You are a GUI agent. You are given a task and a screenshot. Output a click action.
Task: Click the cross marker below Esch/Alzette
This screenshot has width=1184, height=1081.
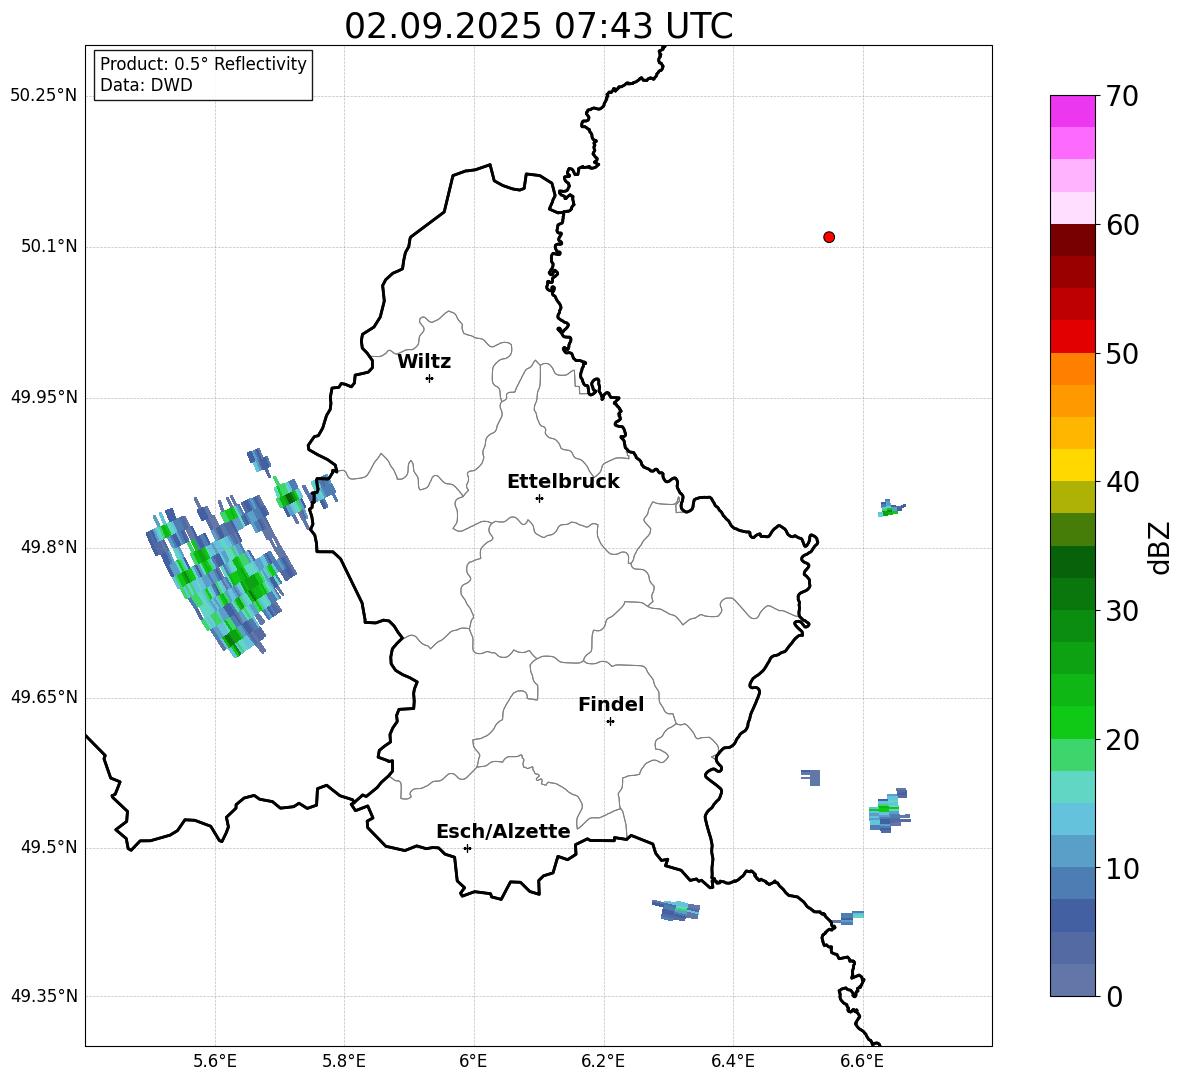tap(467, 848)
